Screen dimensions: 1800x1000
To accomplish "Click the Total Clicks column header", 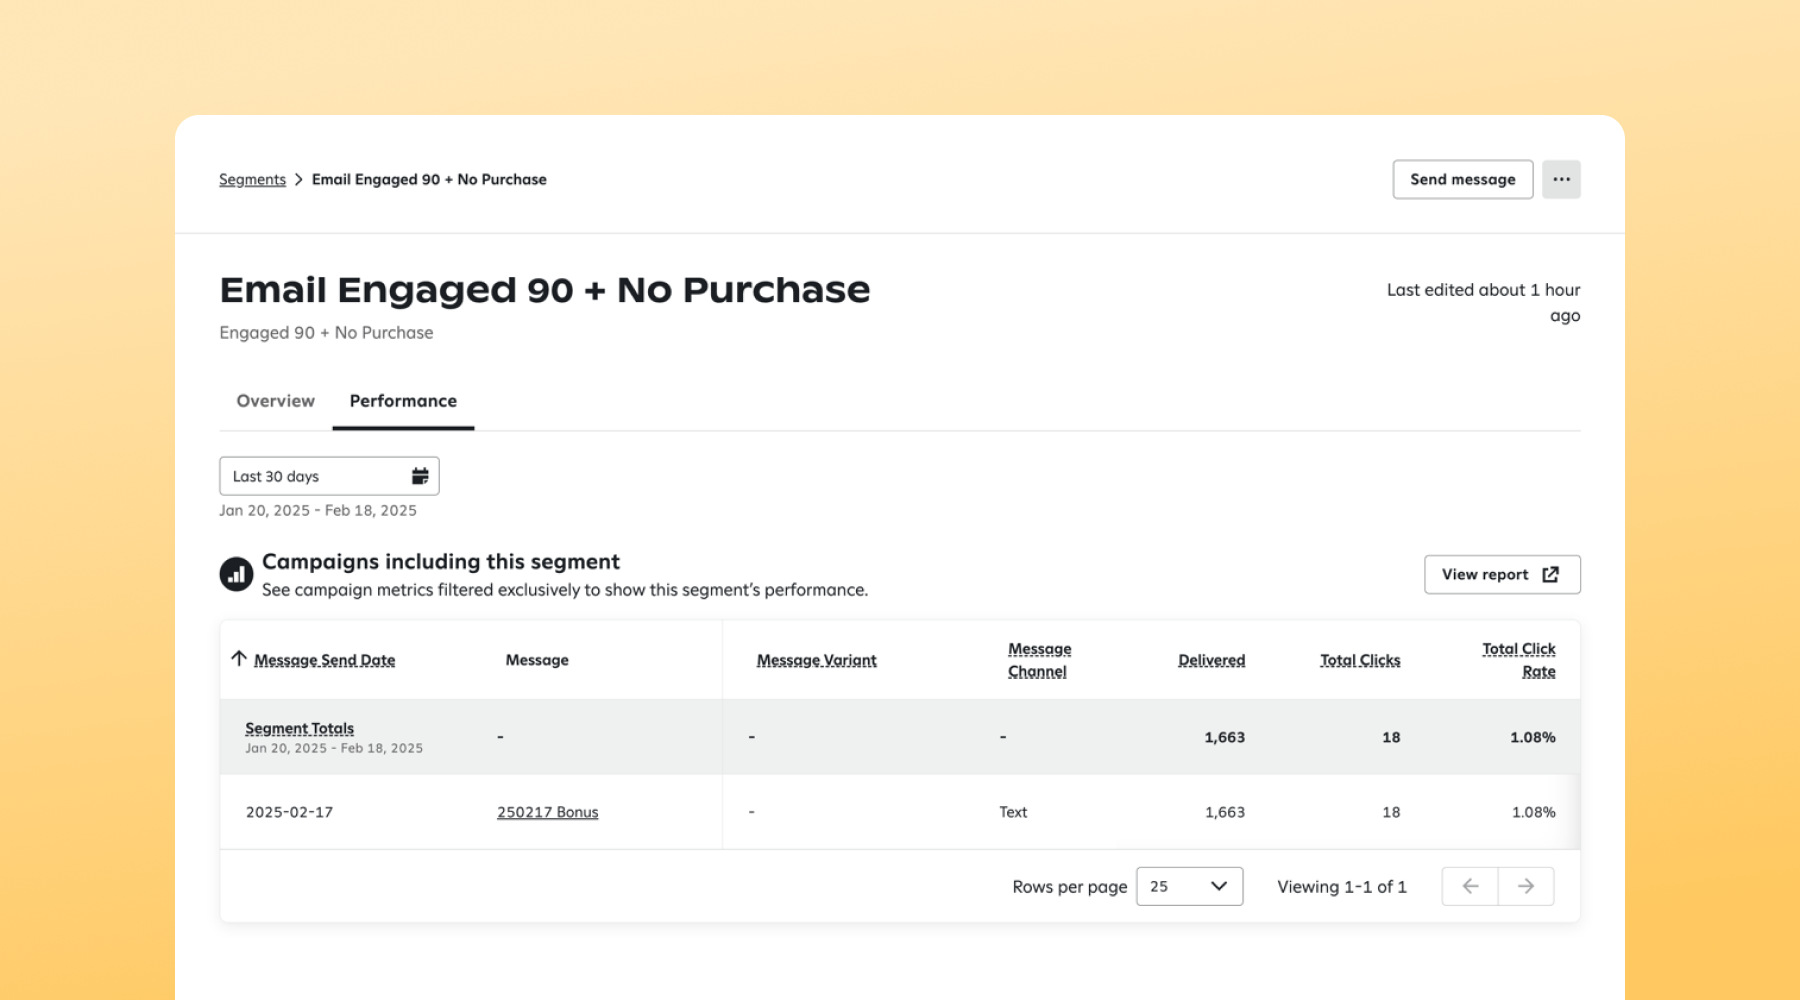I will tap(1360, 660).
